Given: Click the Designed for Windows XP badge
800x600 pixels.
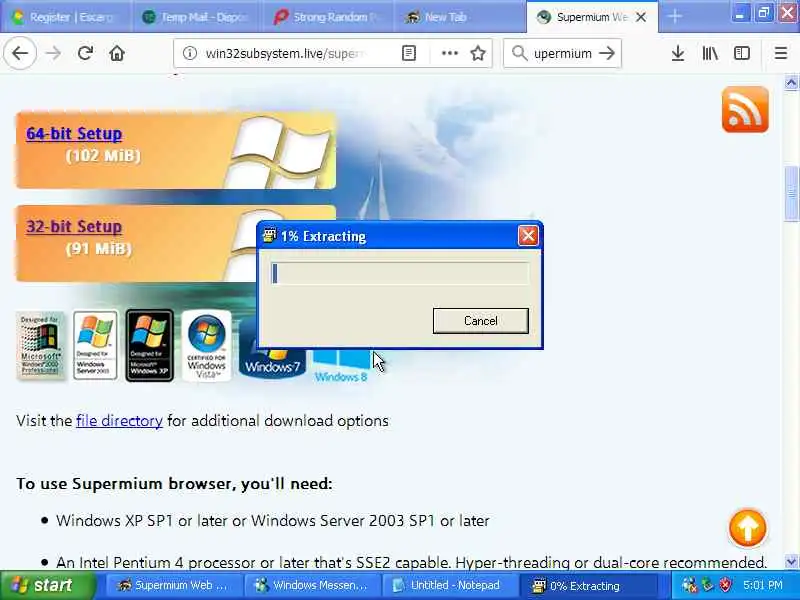Looking at the screenshot, I should coord(149,345).
